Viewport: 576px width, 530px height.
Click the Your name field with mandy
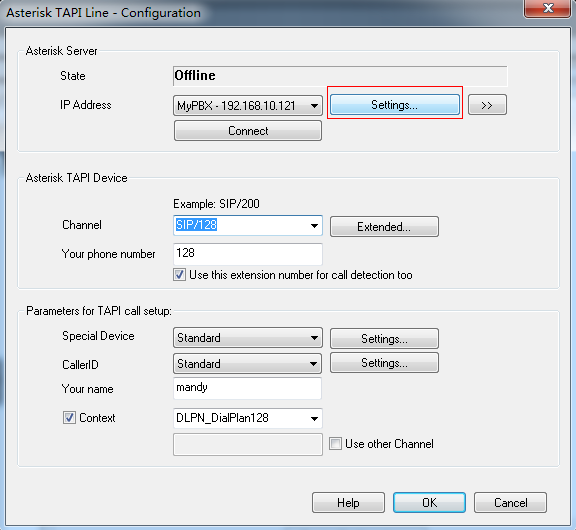(x=247, y=388)
